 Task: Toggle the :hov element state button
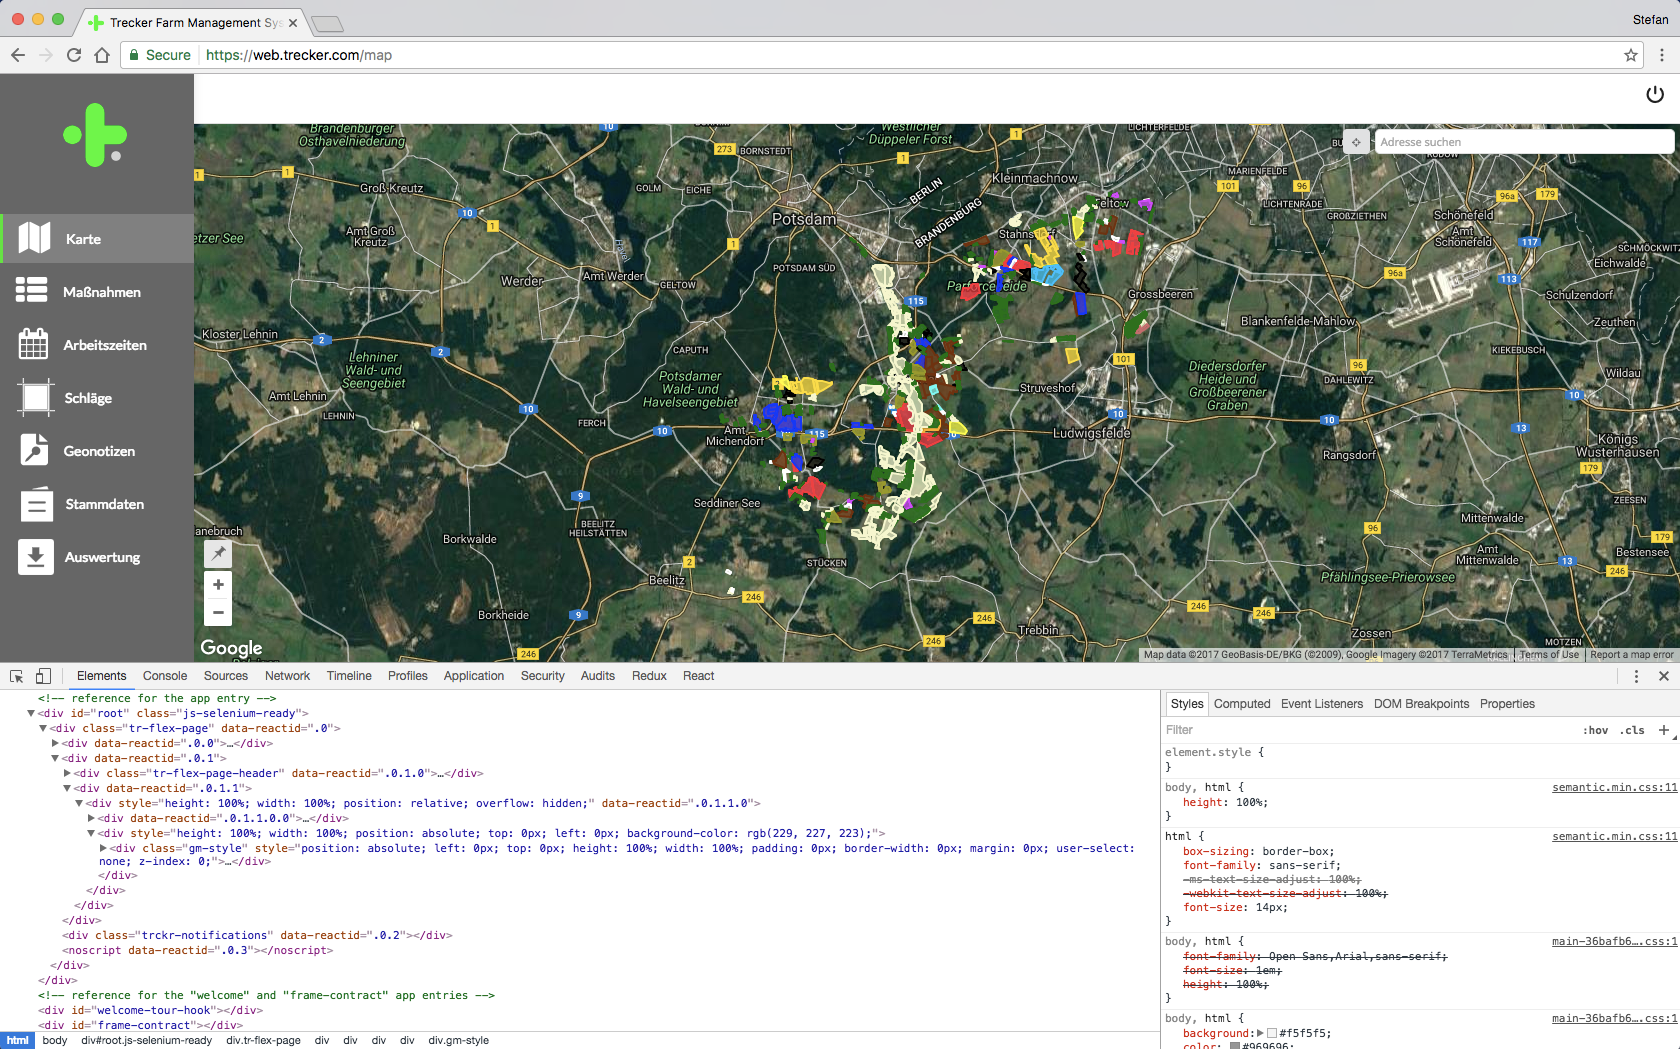[x=1595, y=730]
